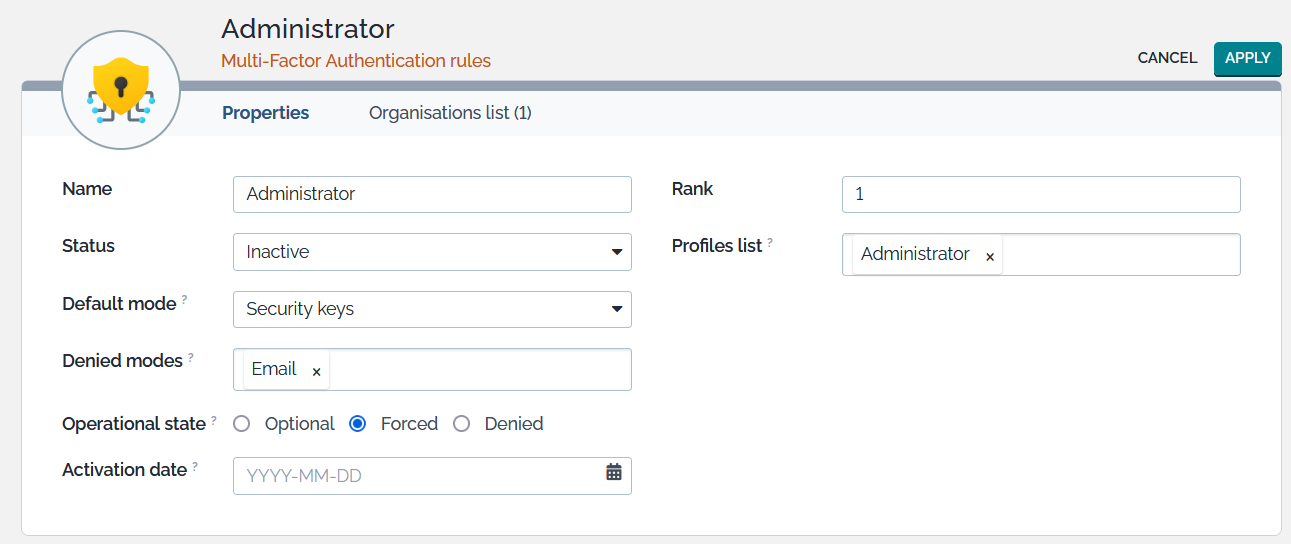Select the Optional operational state

click(x=241, y=424)
